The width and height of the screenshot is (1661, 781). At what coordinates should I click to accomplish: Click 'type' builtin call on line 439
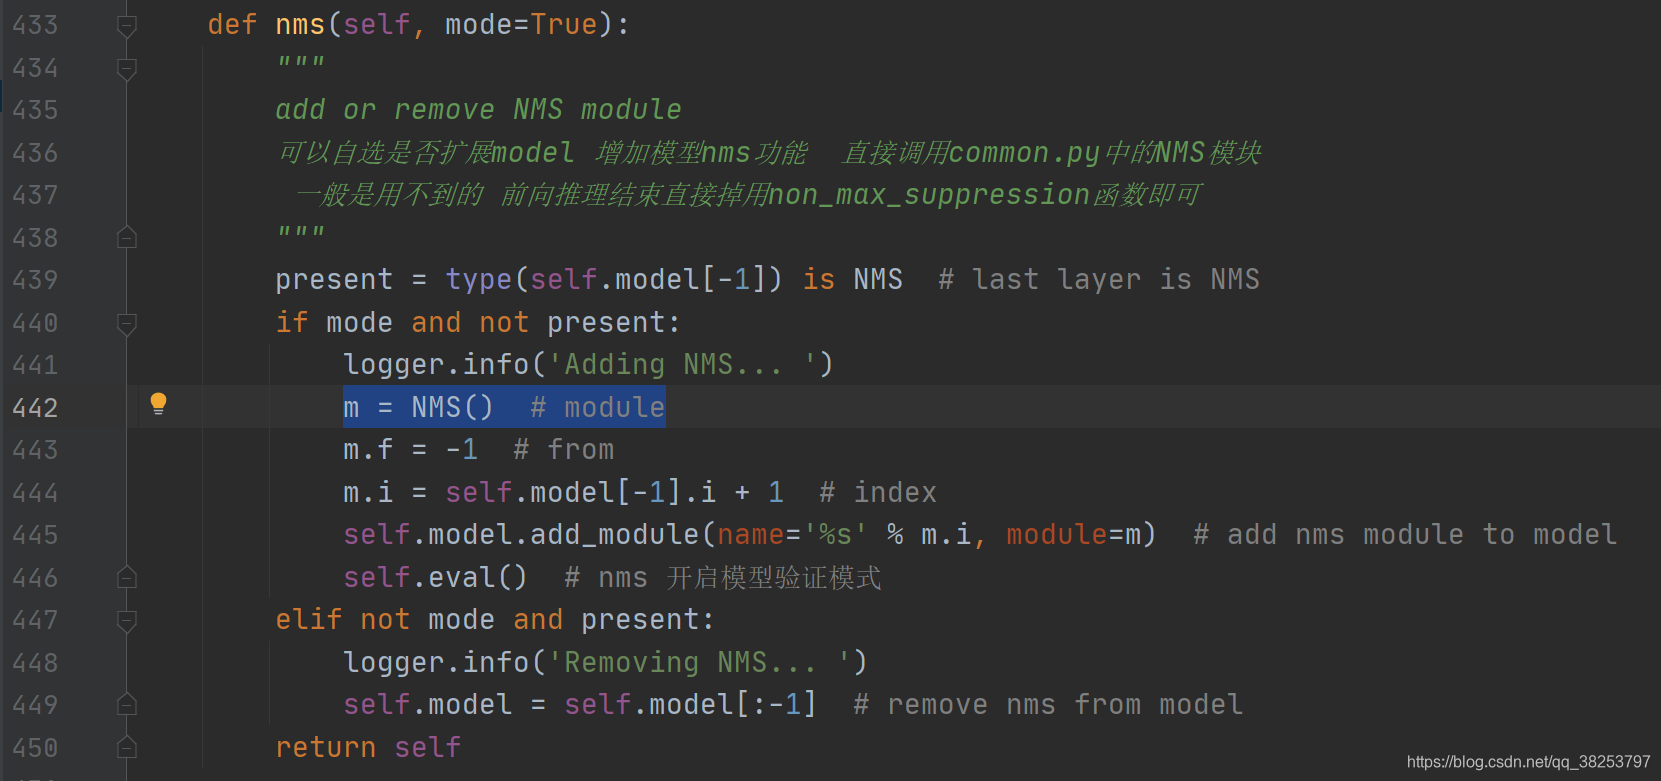[479, 280]
